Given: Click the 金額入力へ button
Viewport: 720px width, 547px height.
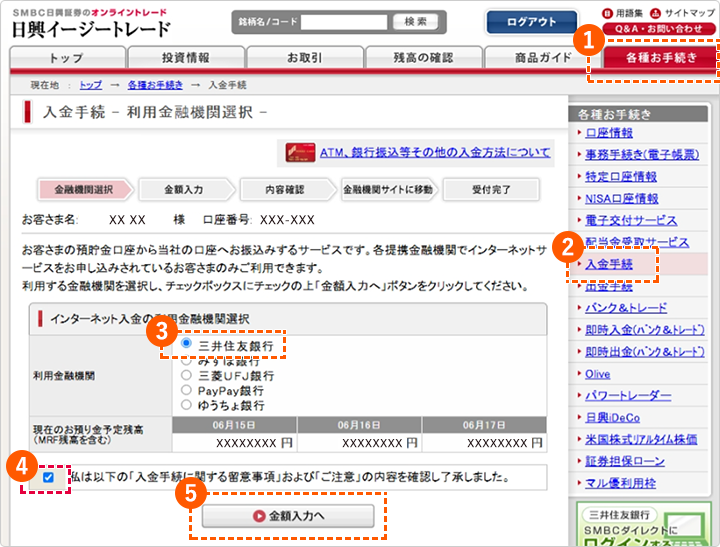Looking at the screenshot, I should (288, 516).
